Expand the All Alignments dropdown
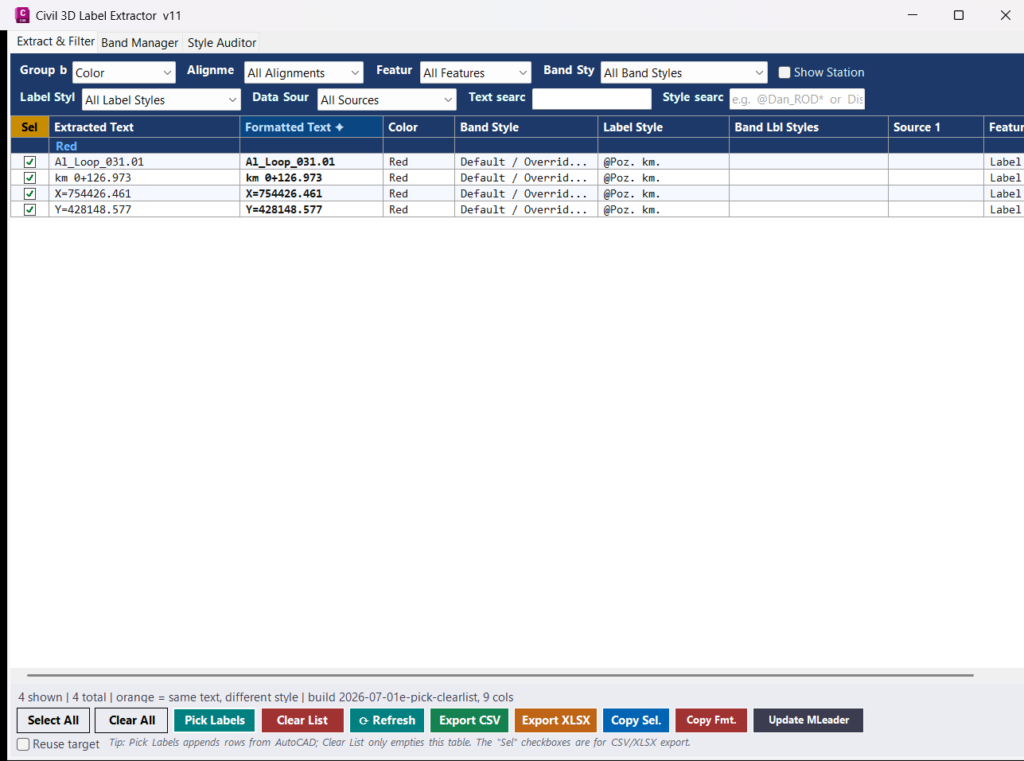Image resolution: width=1024 pixels, height=761 pixels. [304, 73]
